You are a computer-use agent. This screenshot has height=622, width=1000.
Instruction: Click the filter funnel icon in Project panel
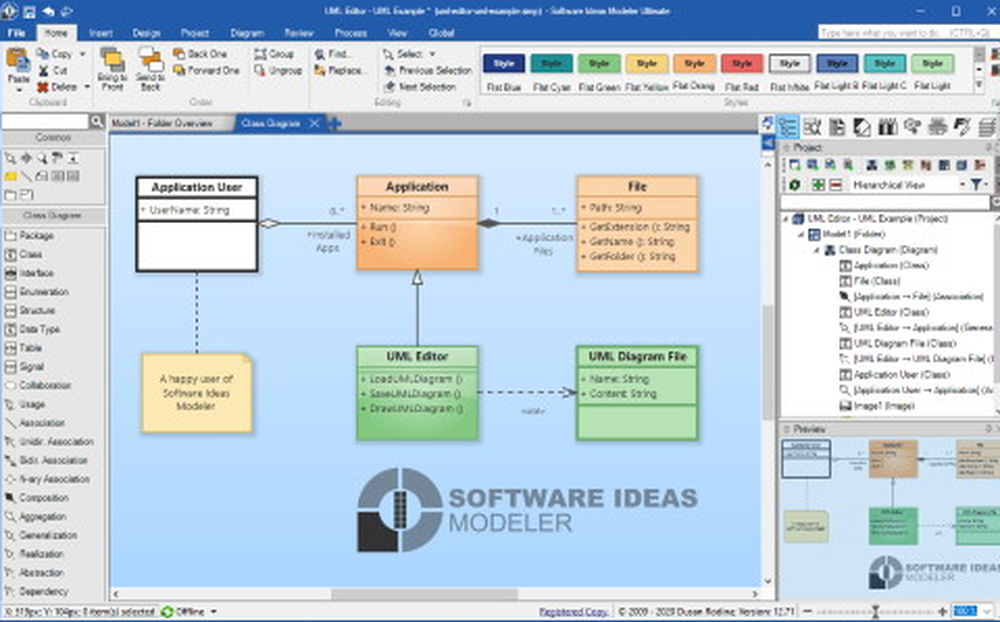976,184
